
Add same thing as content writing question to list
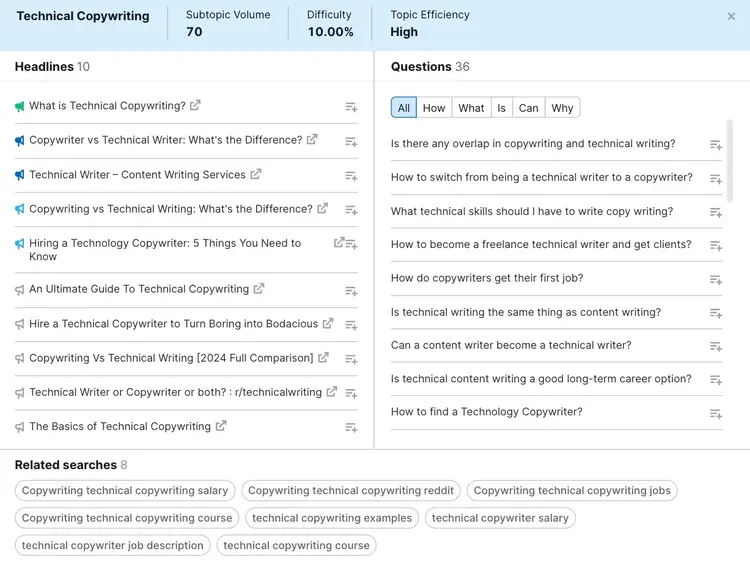pyautogui.click(x=716, y=313)
